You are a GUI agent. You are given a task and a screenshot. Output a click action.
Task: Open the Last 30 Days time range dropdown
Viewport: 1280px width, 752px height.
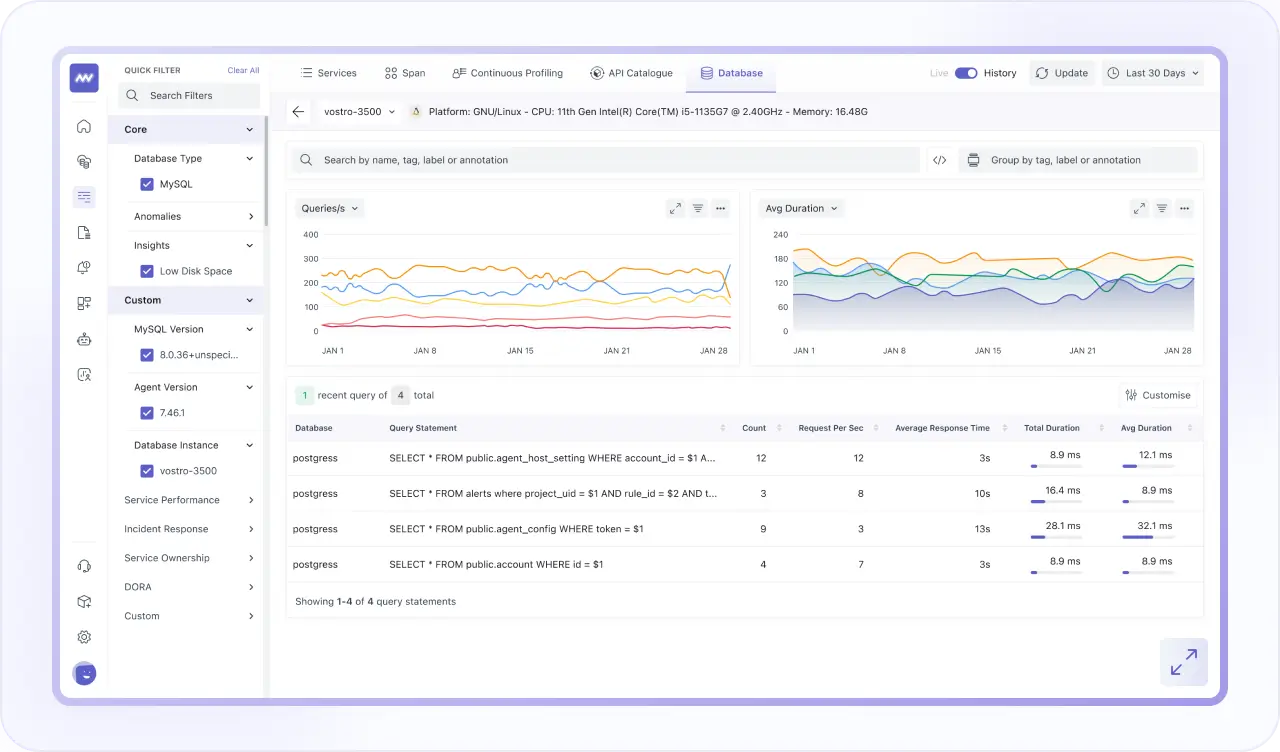coord(1152,72)
